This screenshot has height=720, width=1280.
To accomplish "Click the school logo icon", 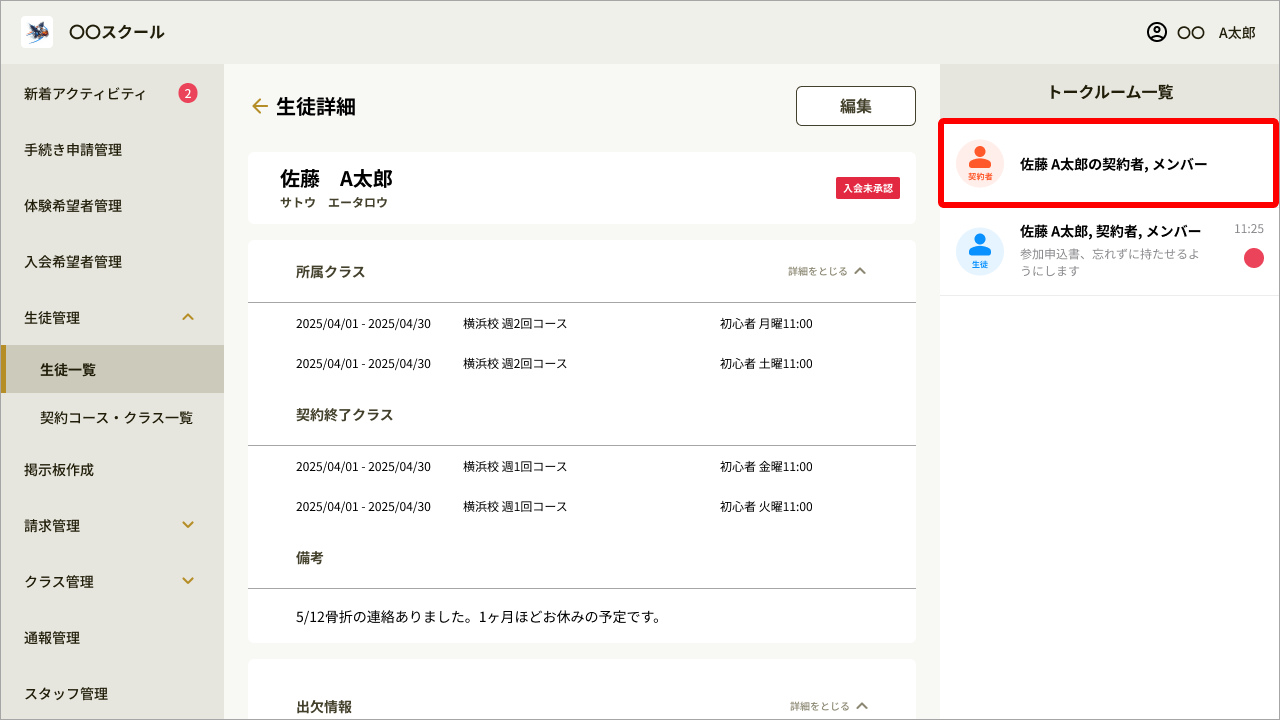I will tap(37, 32).
